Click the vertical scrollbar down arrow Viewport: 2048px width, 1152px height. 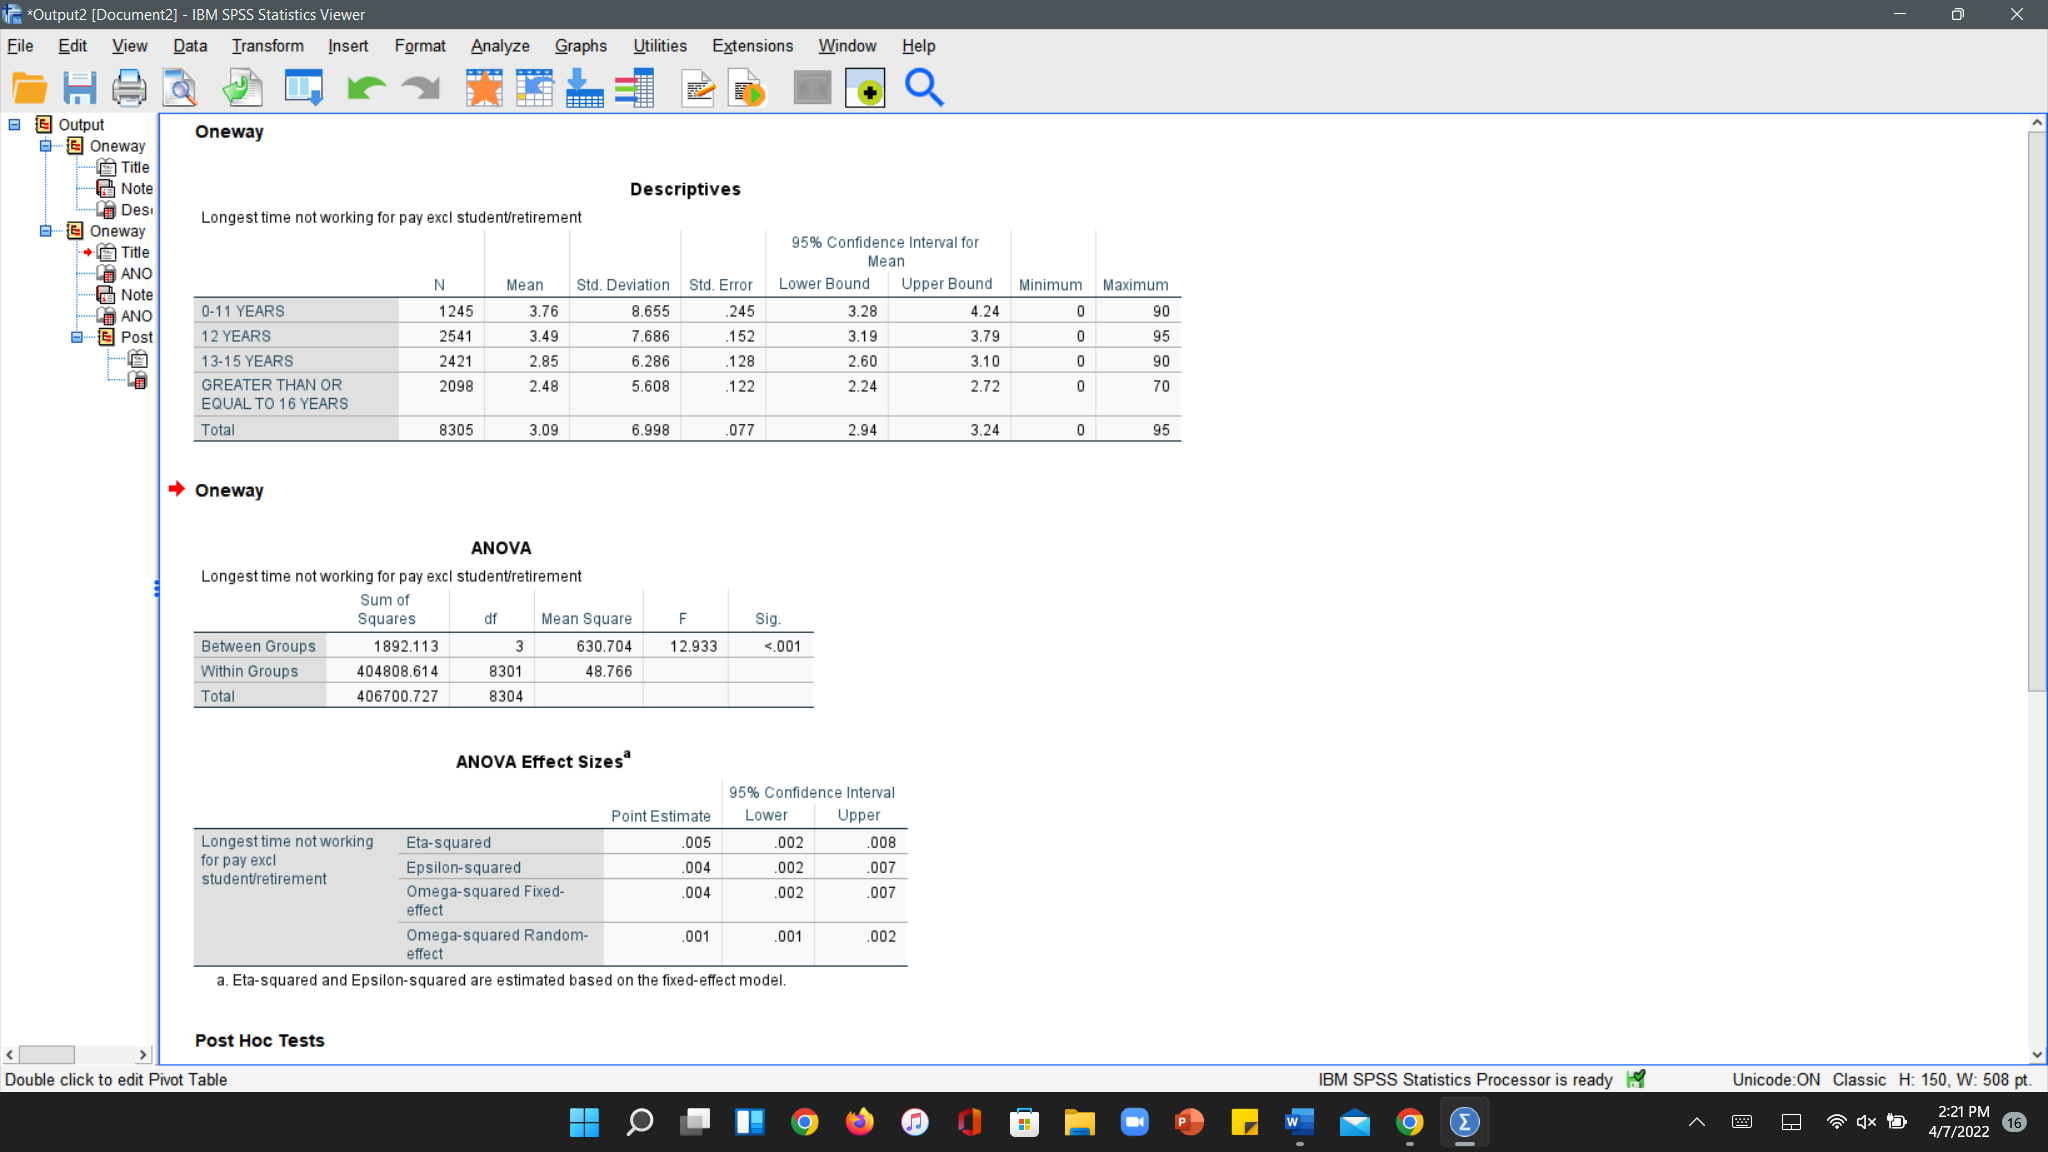click(x=2037, y=1054)
